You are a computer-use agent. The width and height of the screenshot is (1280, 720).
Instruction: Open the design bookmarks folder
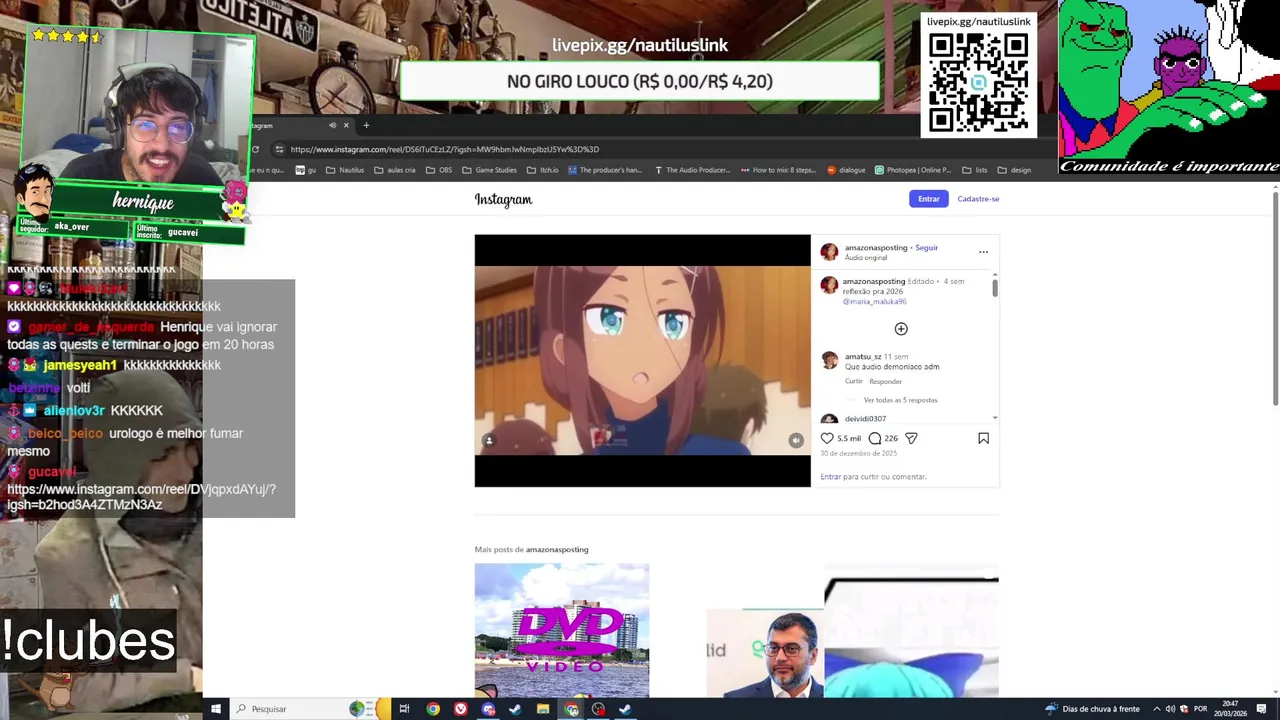coord(1014,170)
